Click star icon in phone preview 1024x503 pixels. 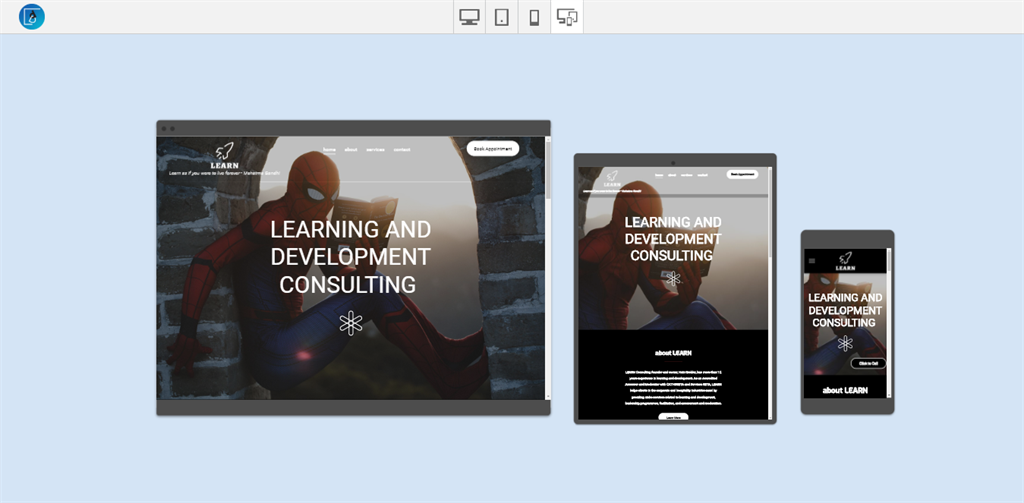(845, 344)
